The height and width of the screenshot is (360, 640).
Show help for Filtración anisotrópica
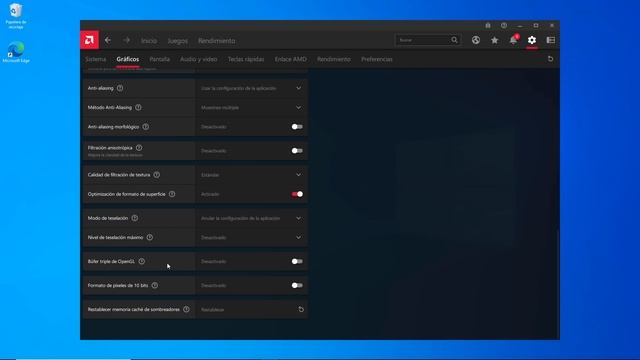[139, 147]
